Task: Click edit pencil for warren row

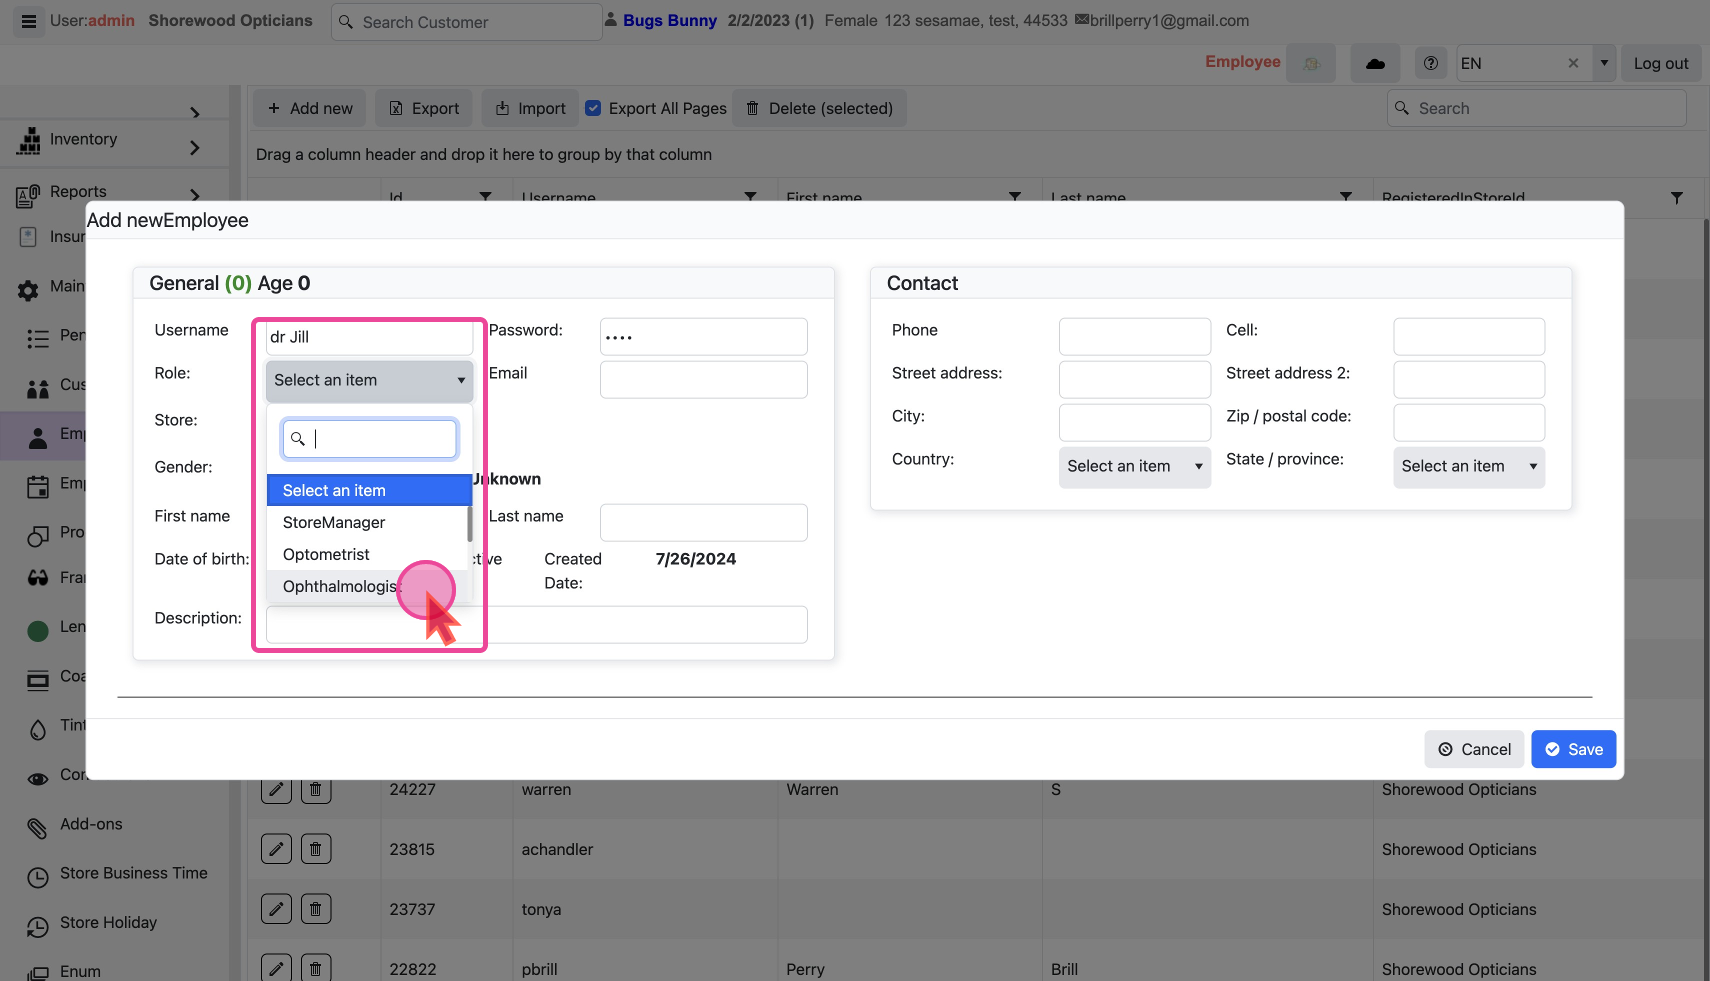Action: [x=276, y=789]
